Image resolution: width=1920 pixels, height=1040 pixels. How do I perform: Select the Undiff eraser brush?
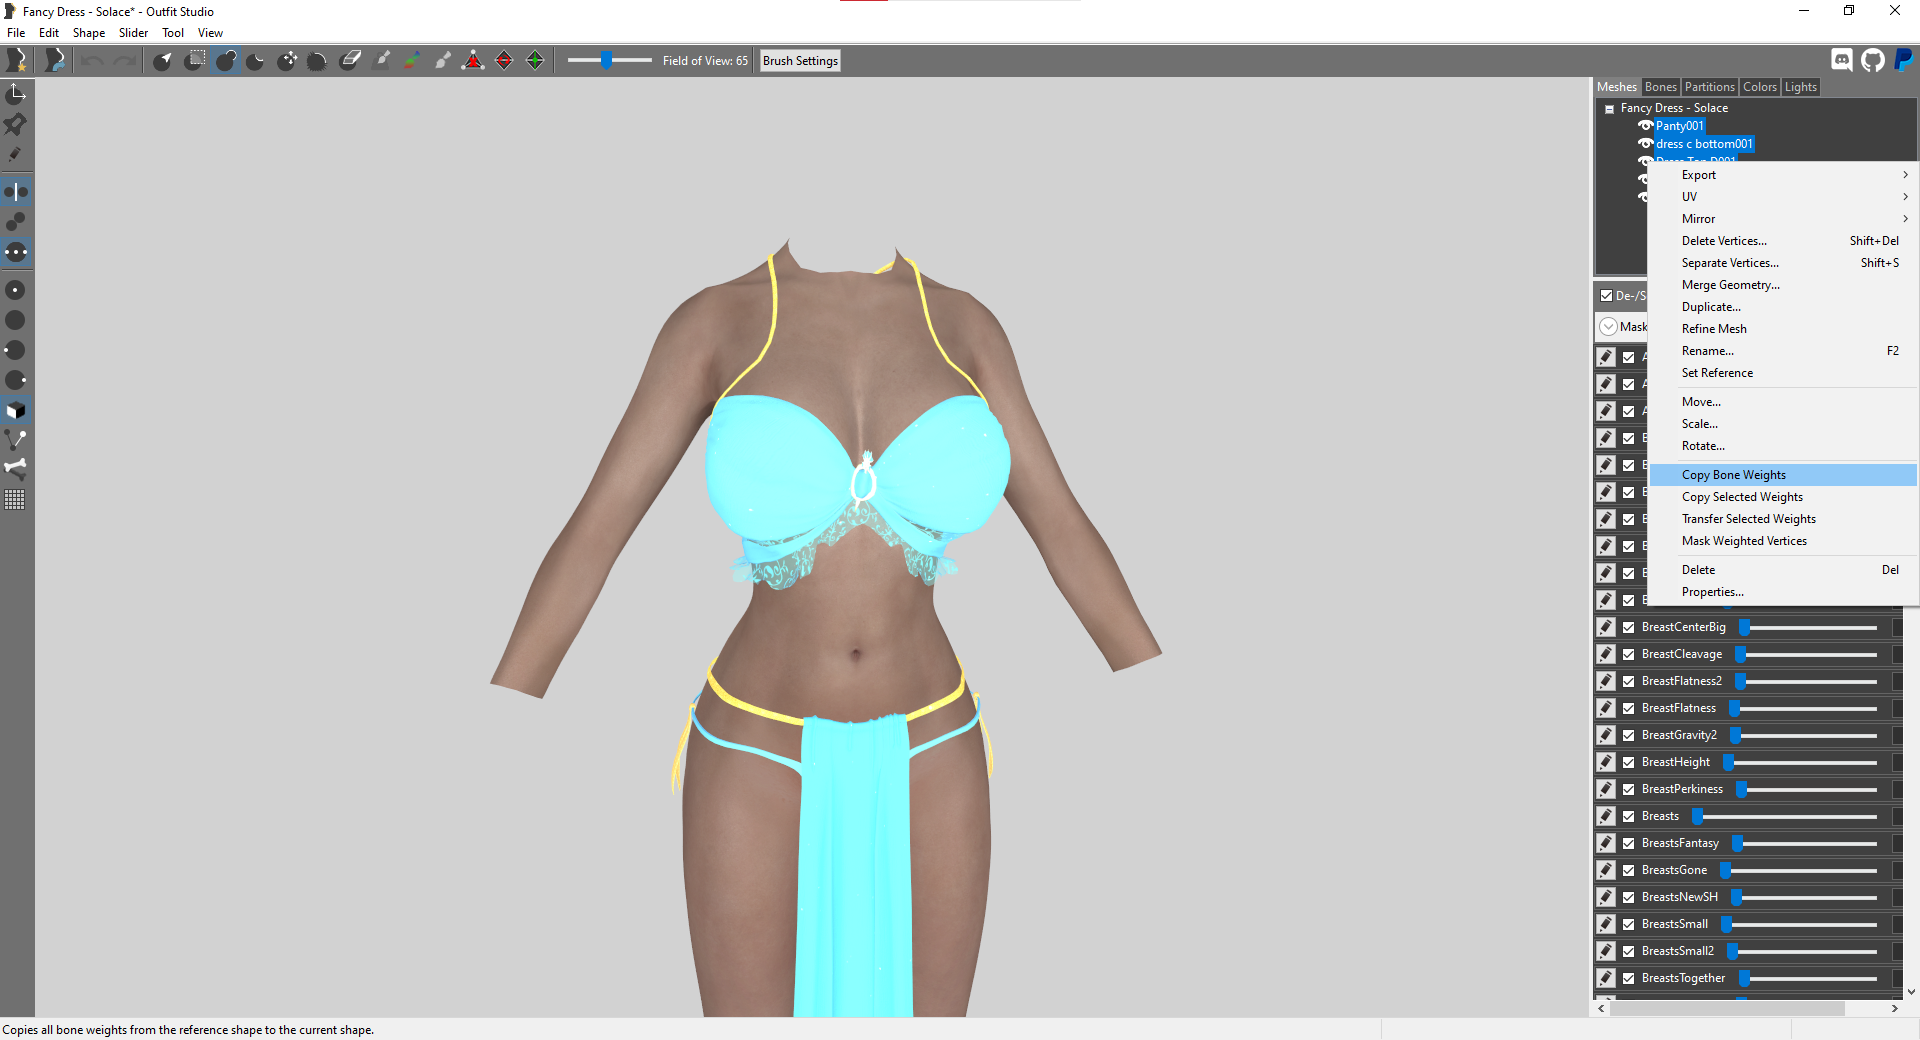[350, 61]
